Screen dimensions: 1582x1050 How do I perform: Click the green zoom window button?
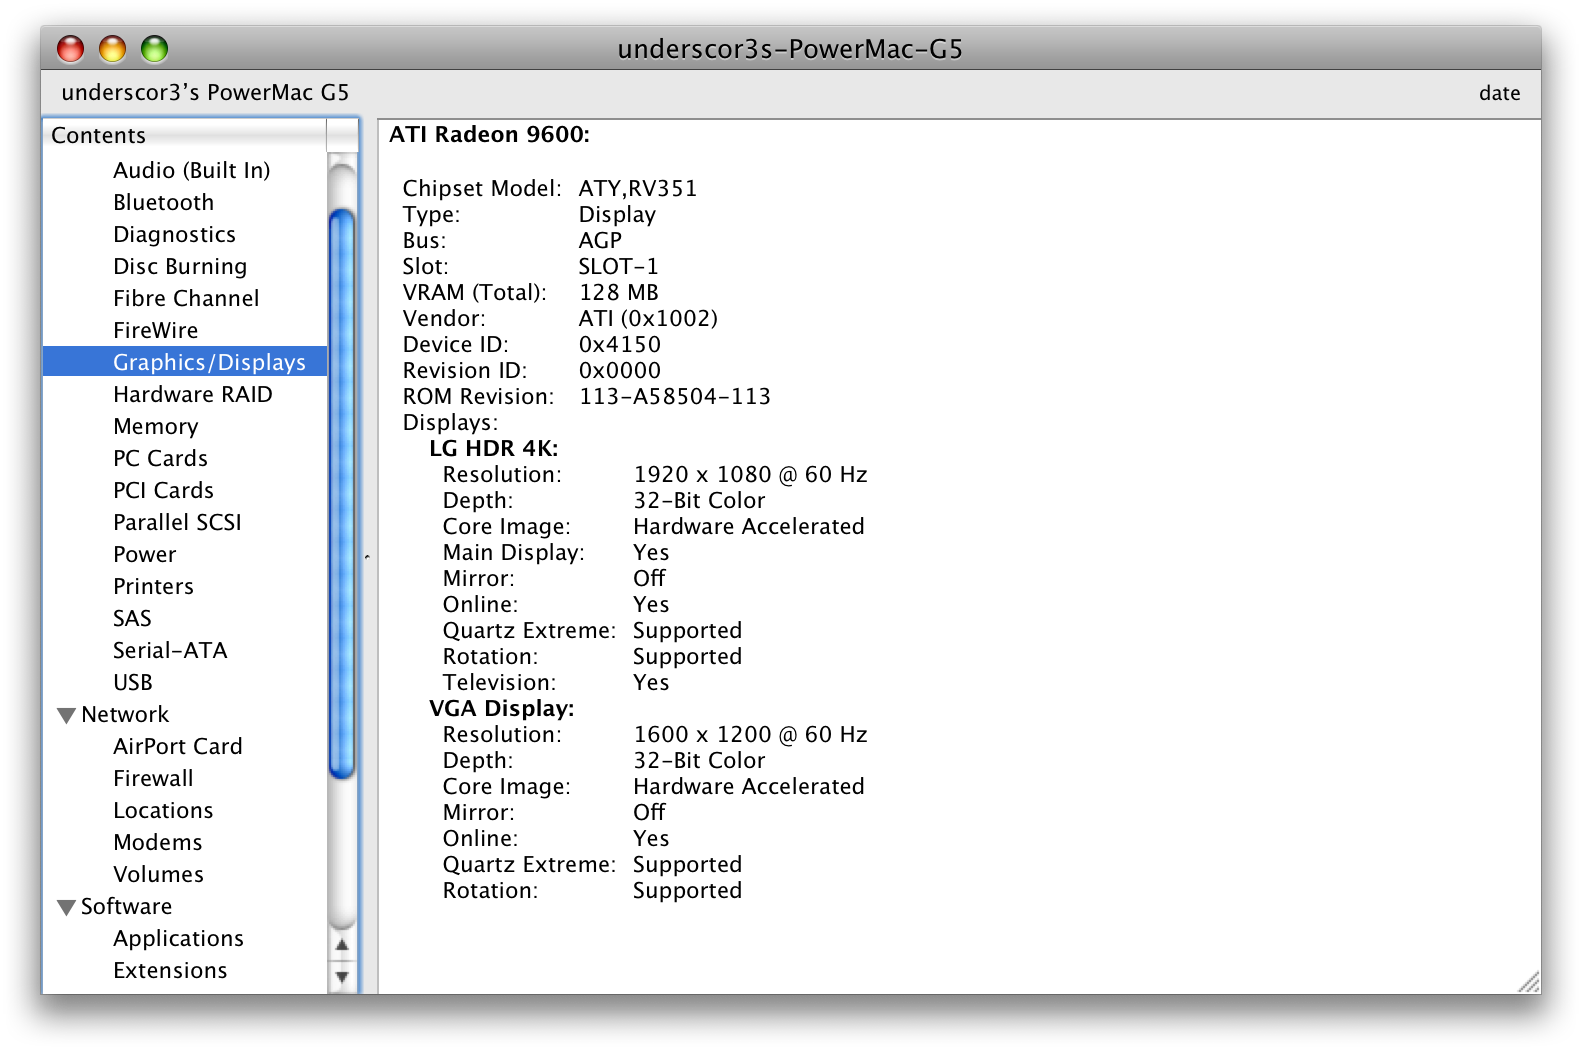[155, 48]
